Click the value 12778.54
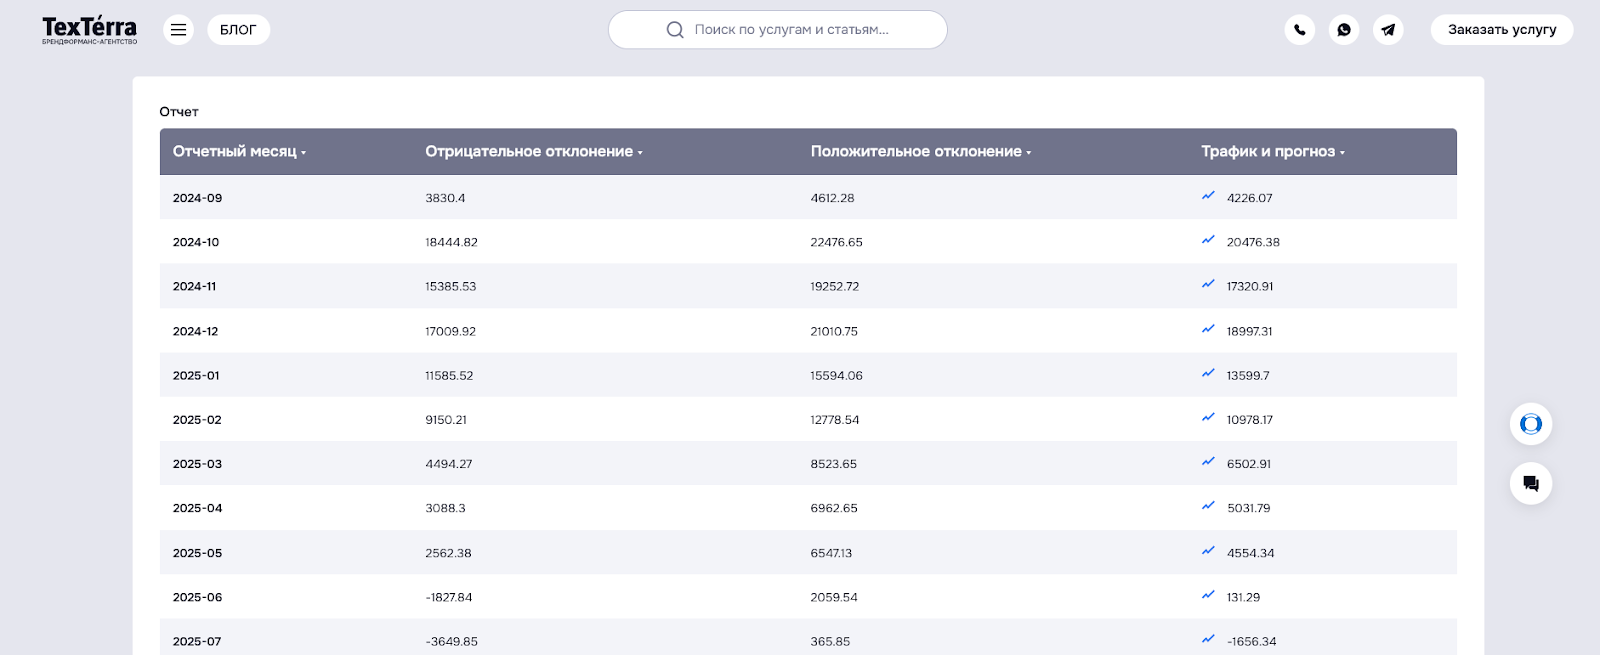This screenshot has height=655, width=1600. tap(835, 420)
